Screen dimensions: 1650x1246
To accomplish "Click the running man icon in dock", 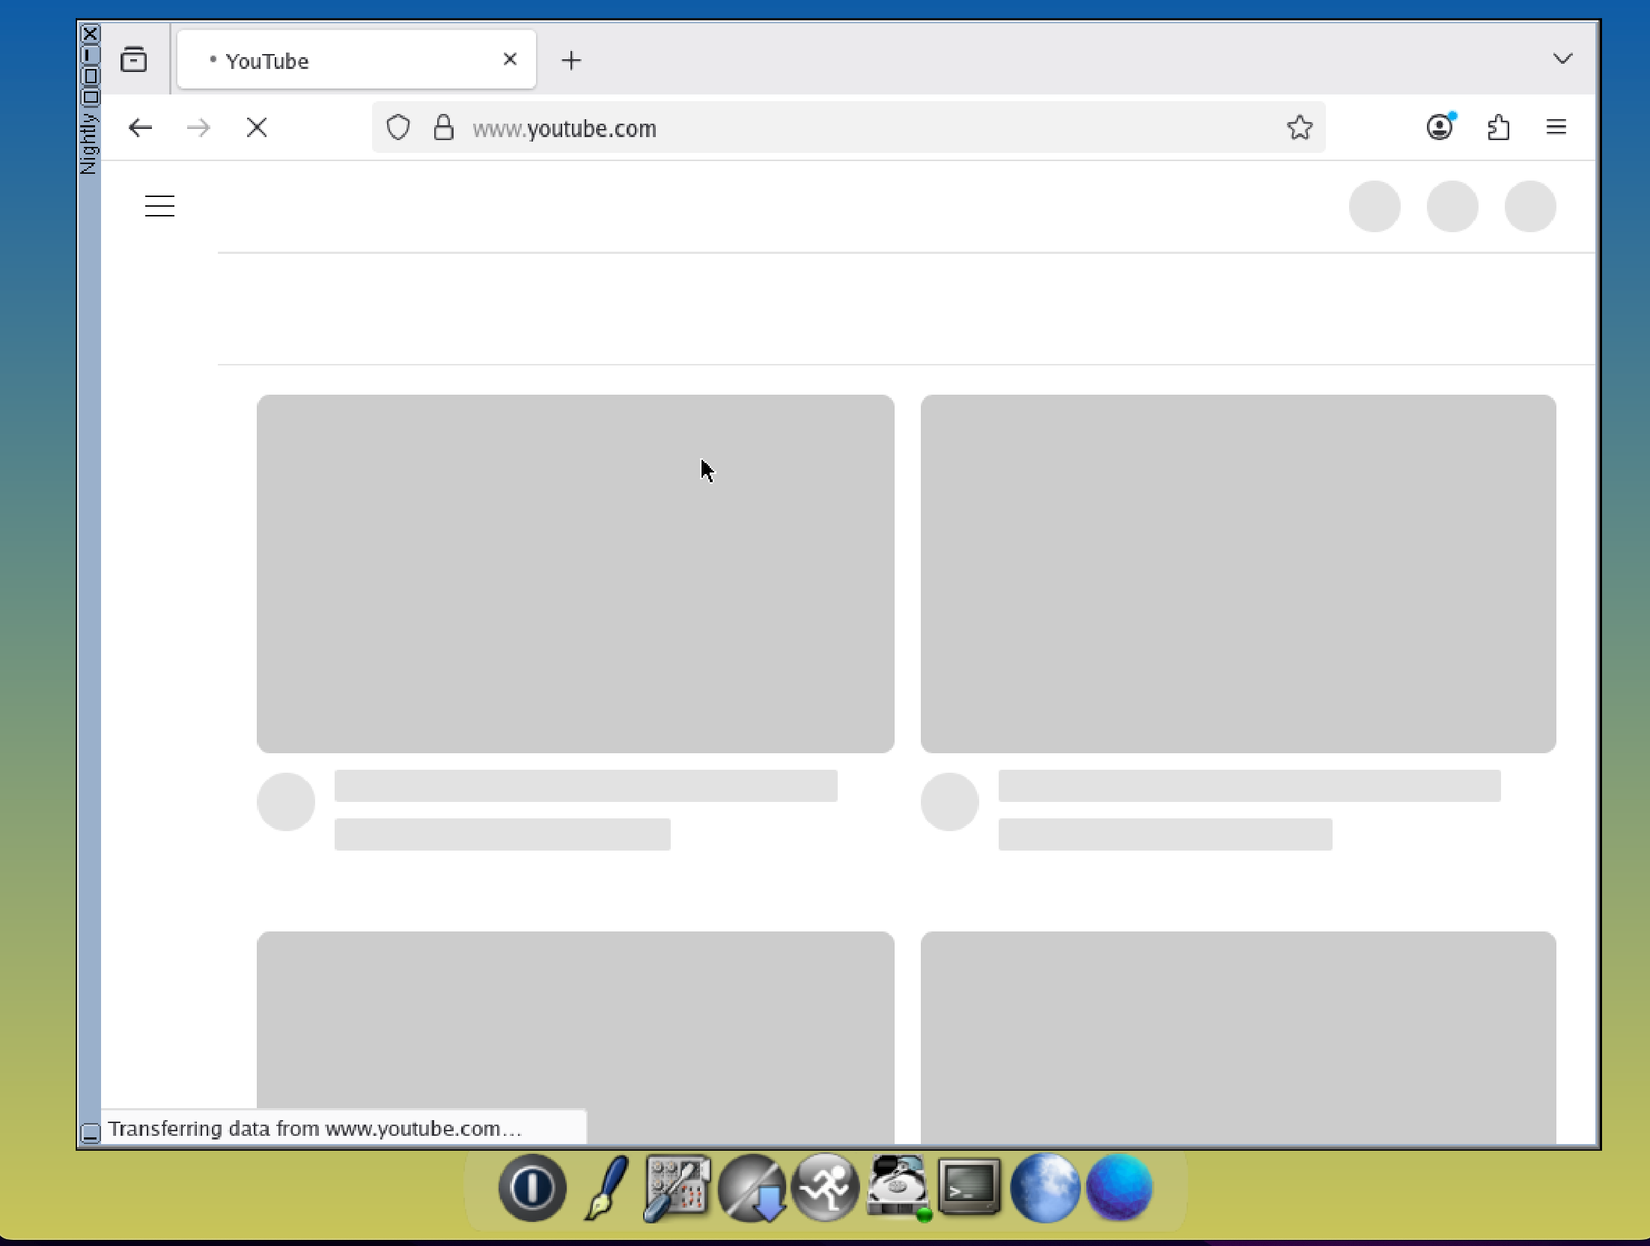I will (x=825, y=1188).
